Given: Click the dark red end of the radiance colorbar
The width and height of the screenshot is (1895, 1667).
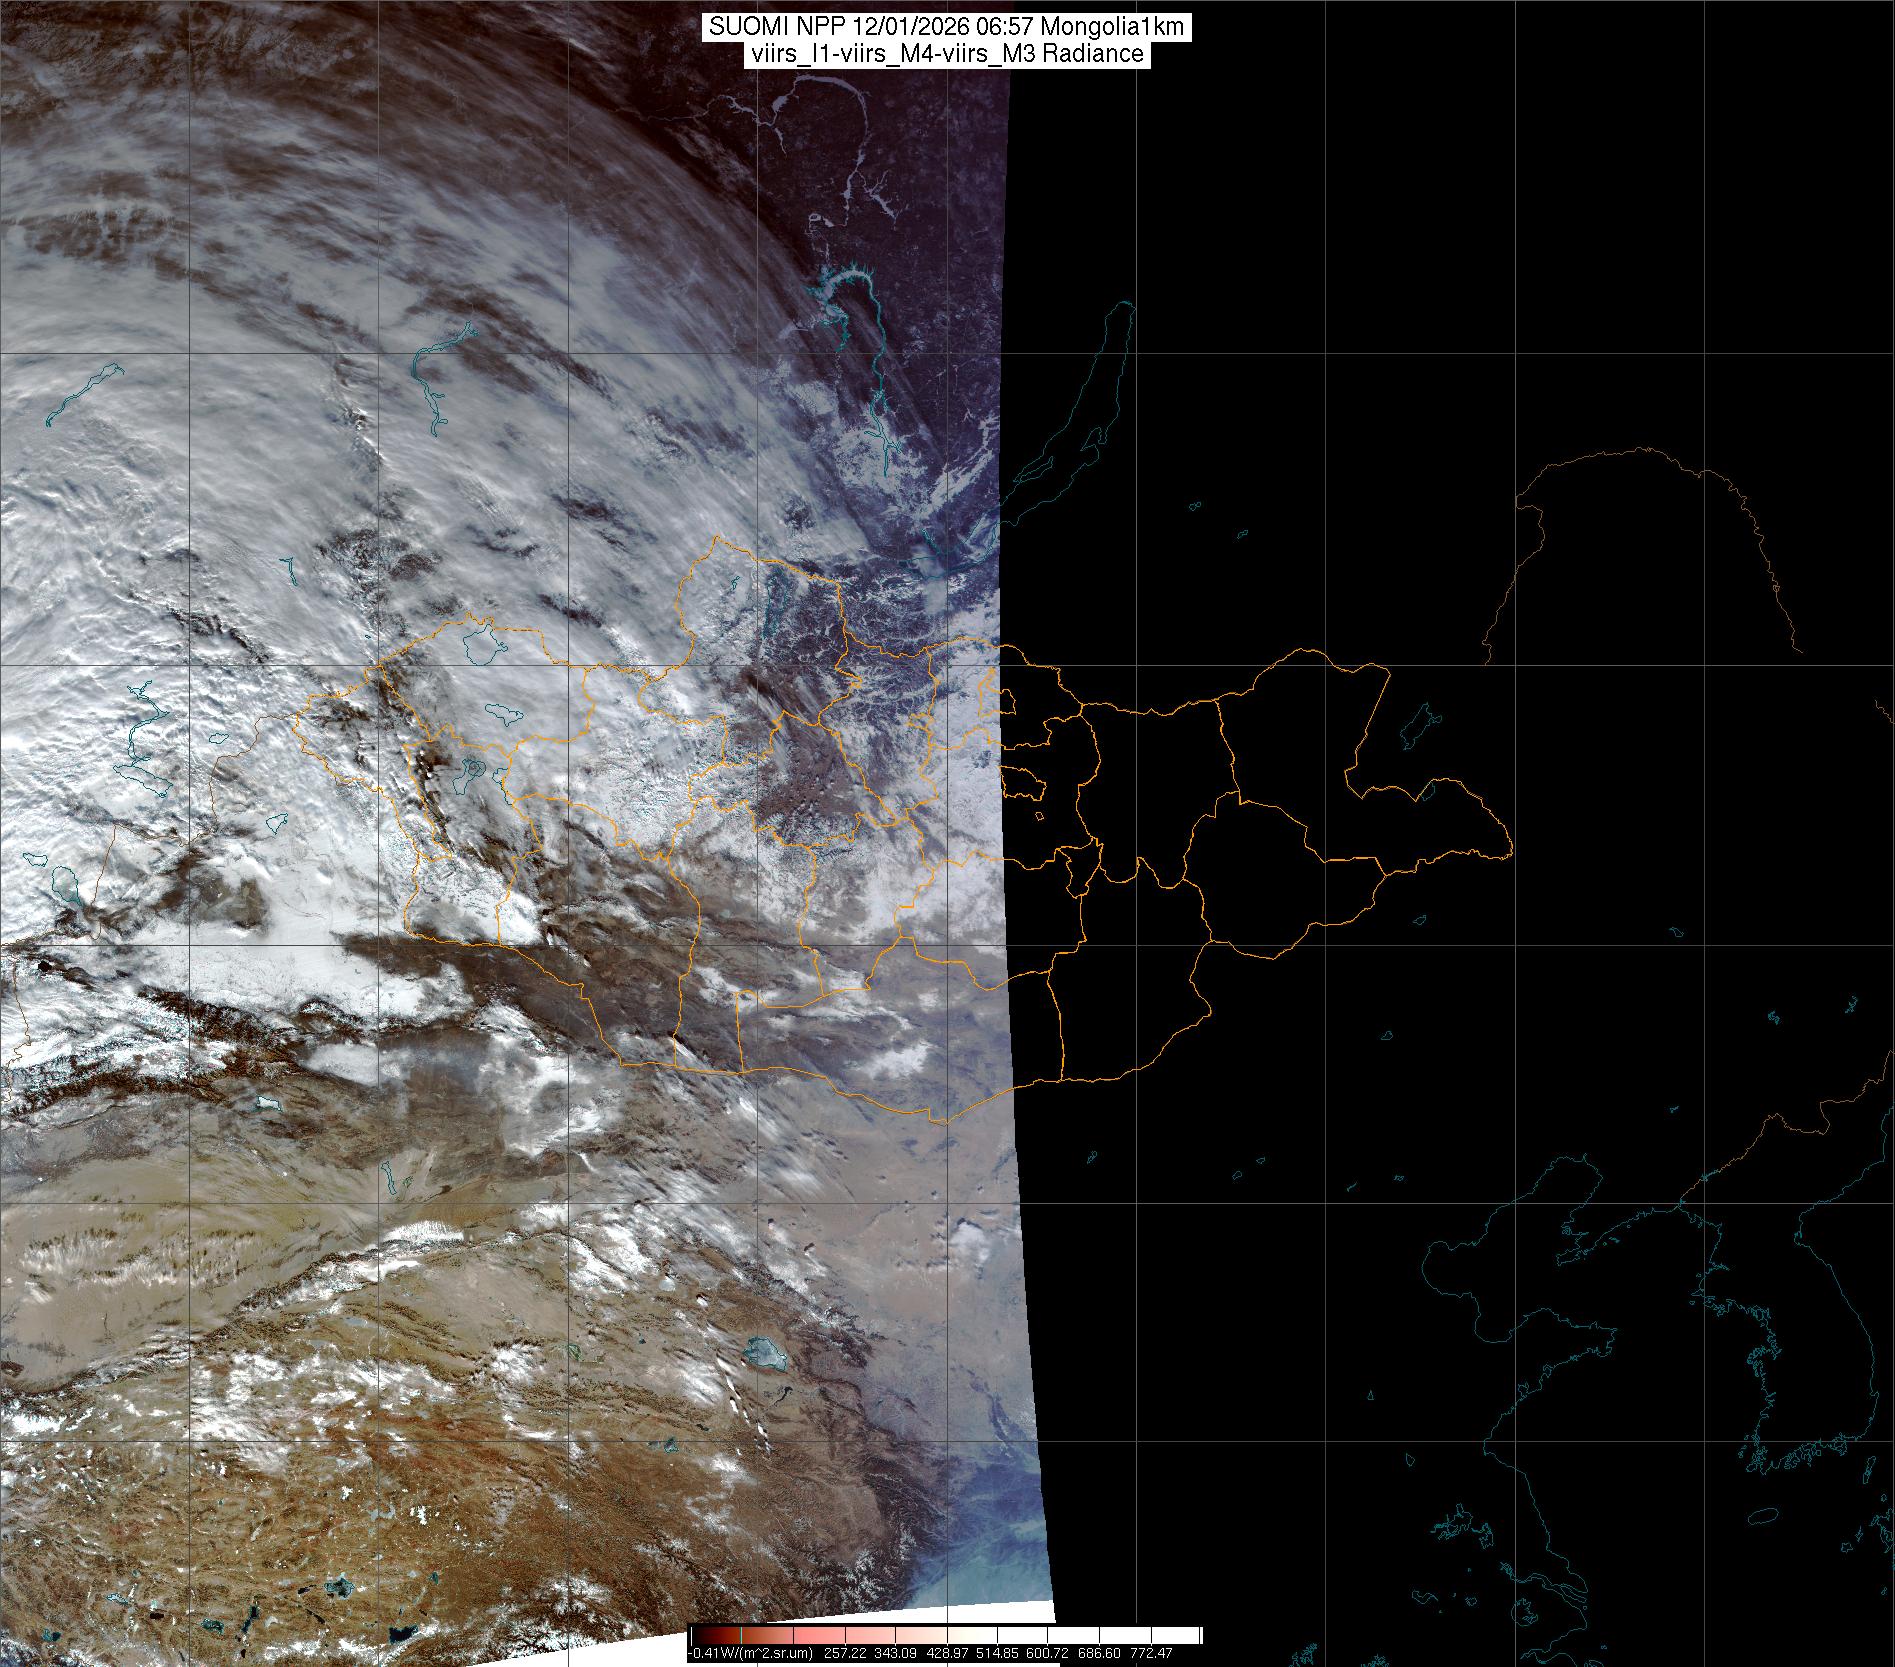Looking at the screenshot, I should coord(700,1635).
